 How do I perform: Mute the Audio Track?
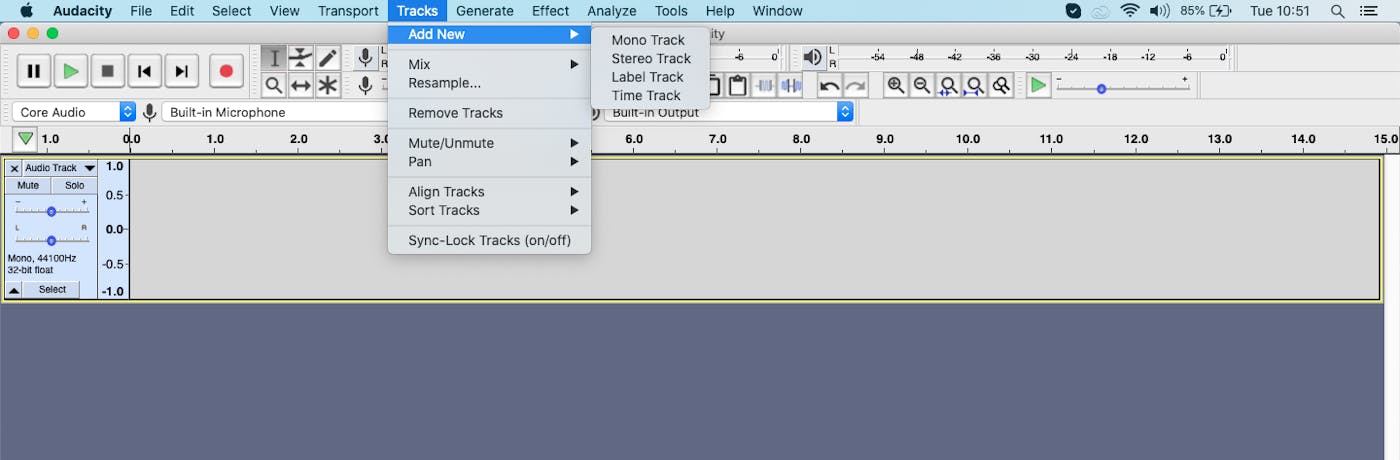point(28,185)
